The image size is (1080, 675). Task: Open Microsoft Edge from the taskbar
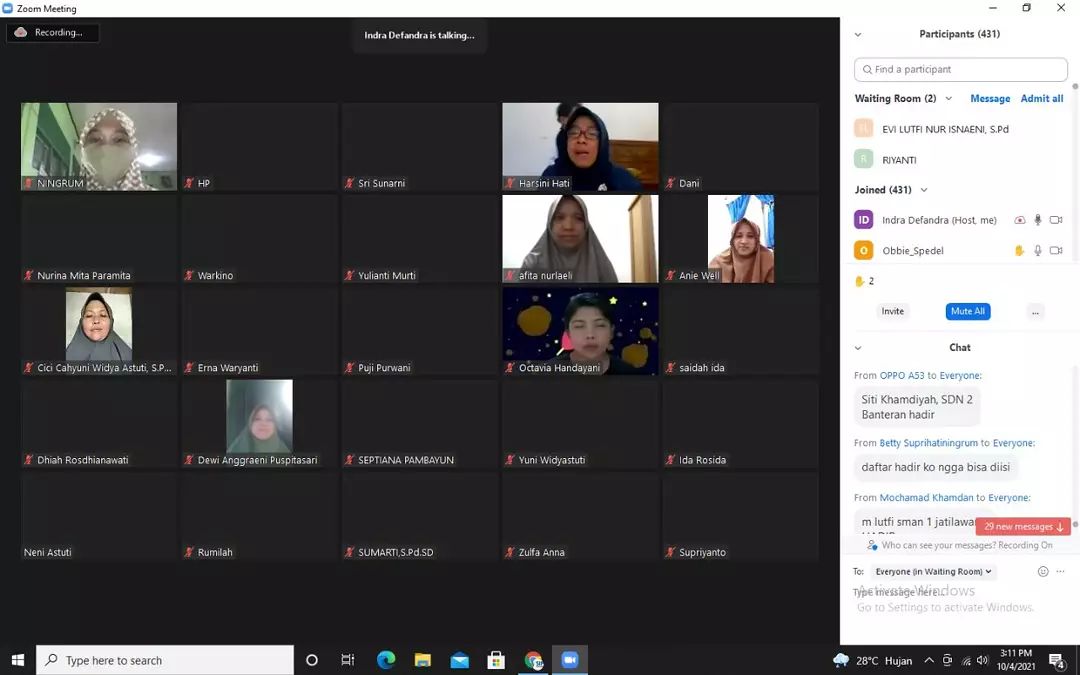click(x=386, y=660)
